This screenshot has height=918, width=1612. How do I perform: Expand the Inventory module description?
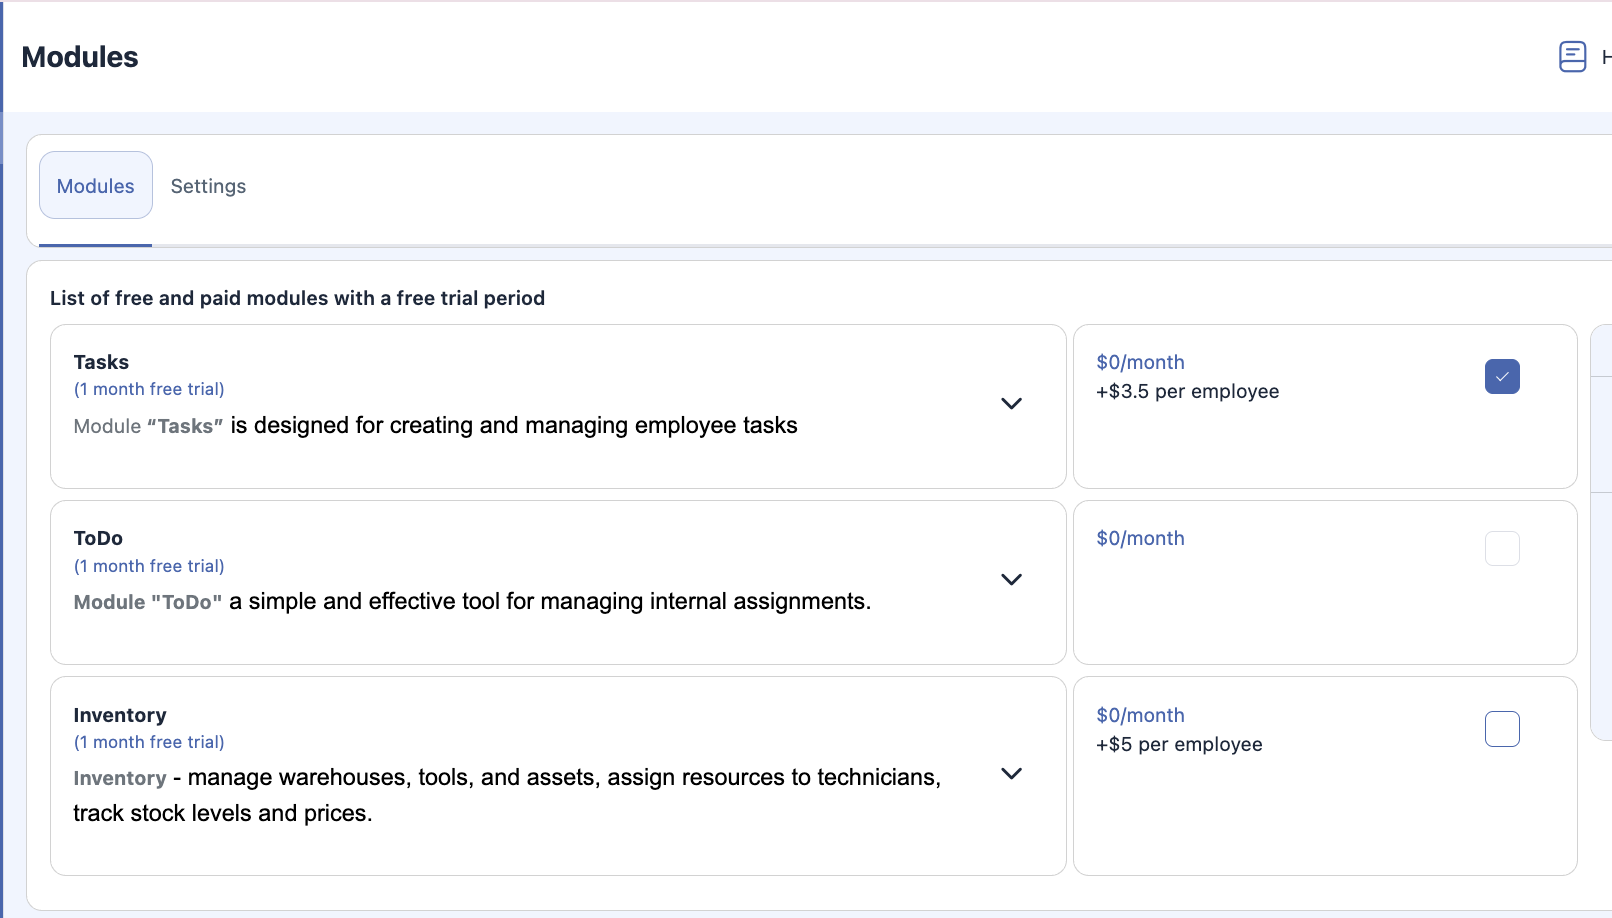pyautogui.click(x=1011, y=774)
